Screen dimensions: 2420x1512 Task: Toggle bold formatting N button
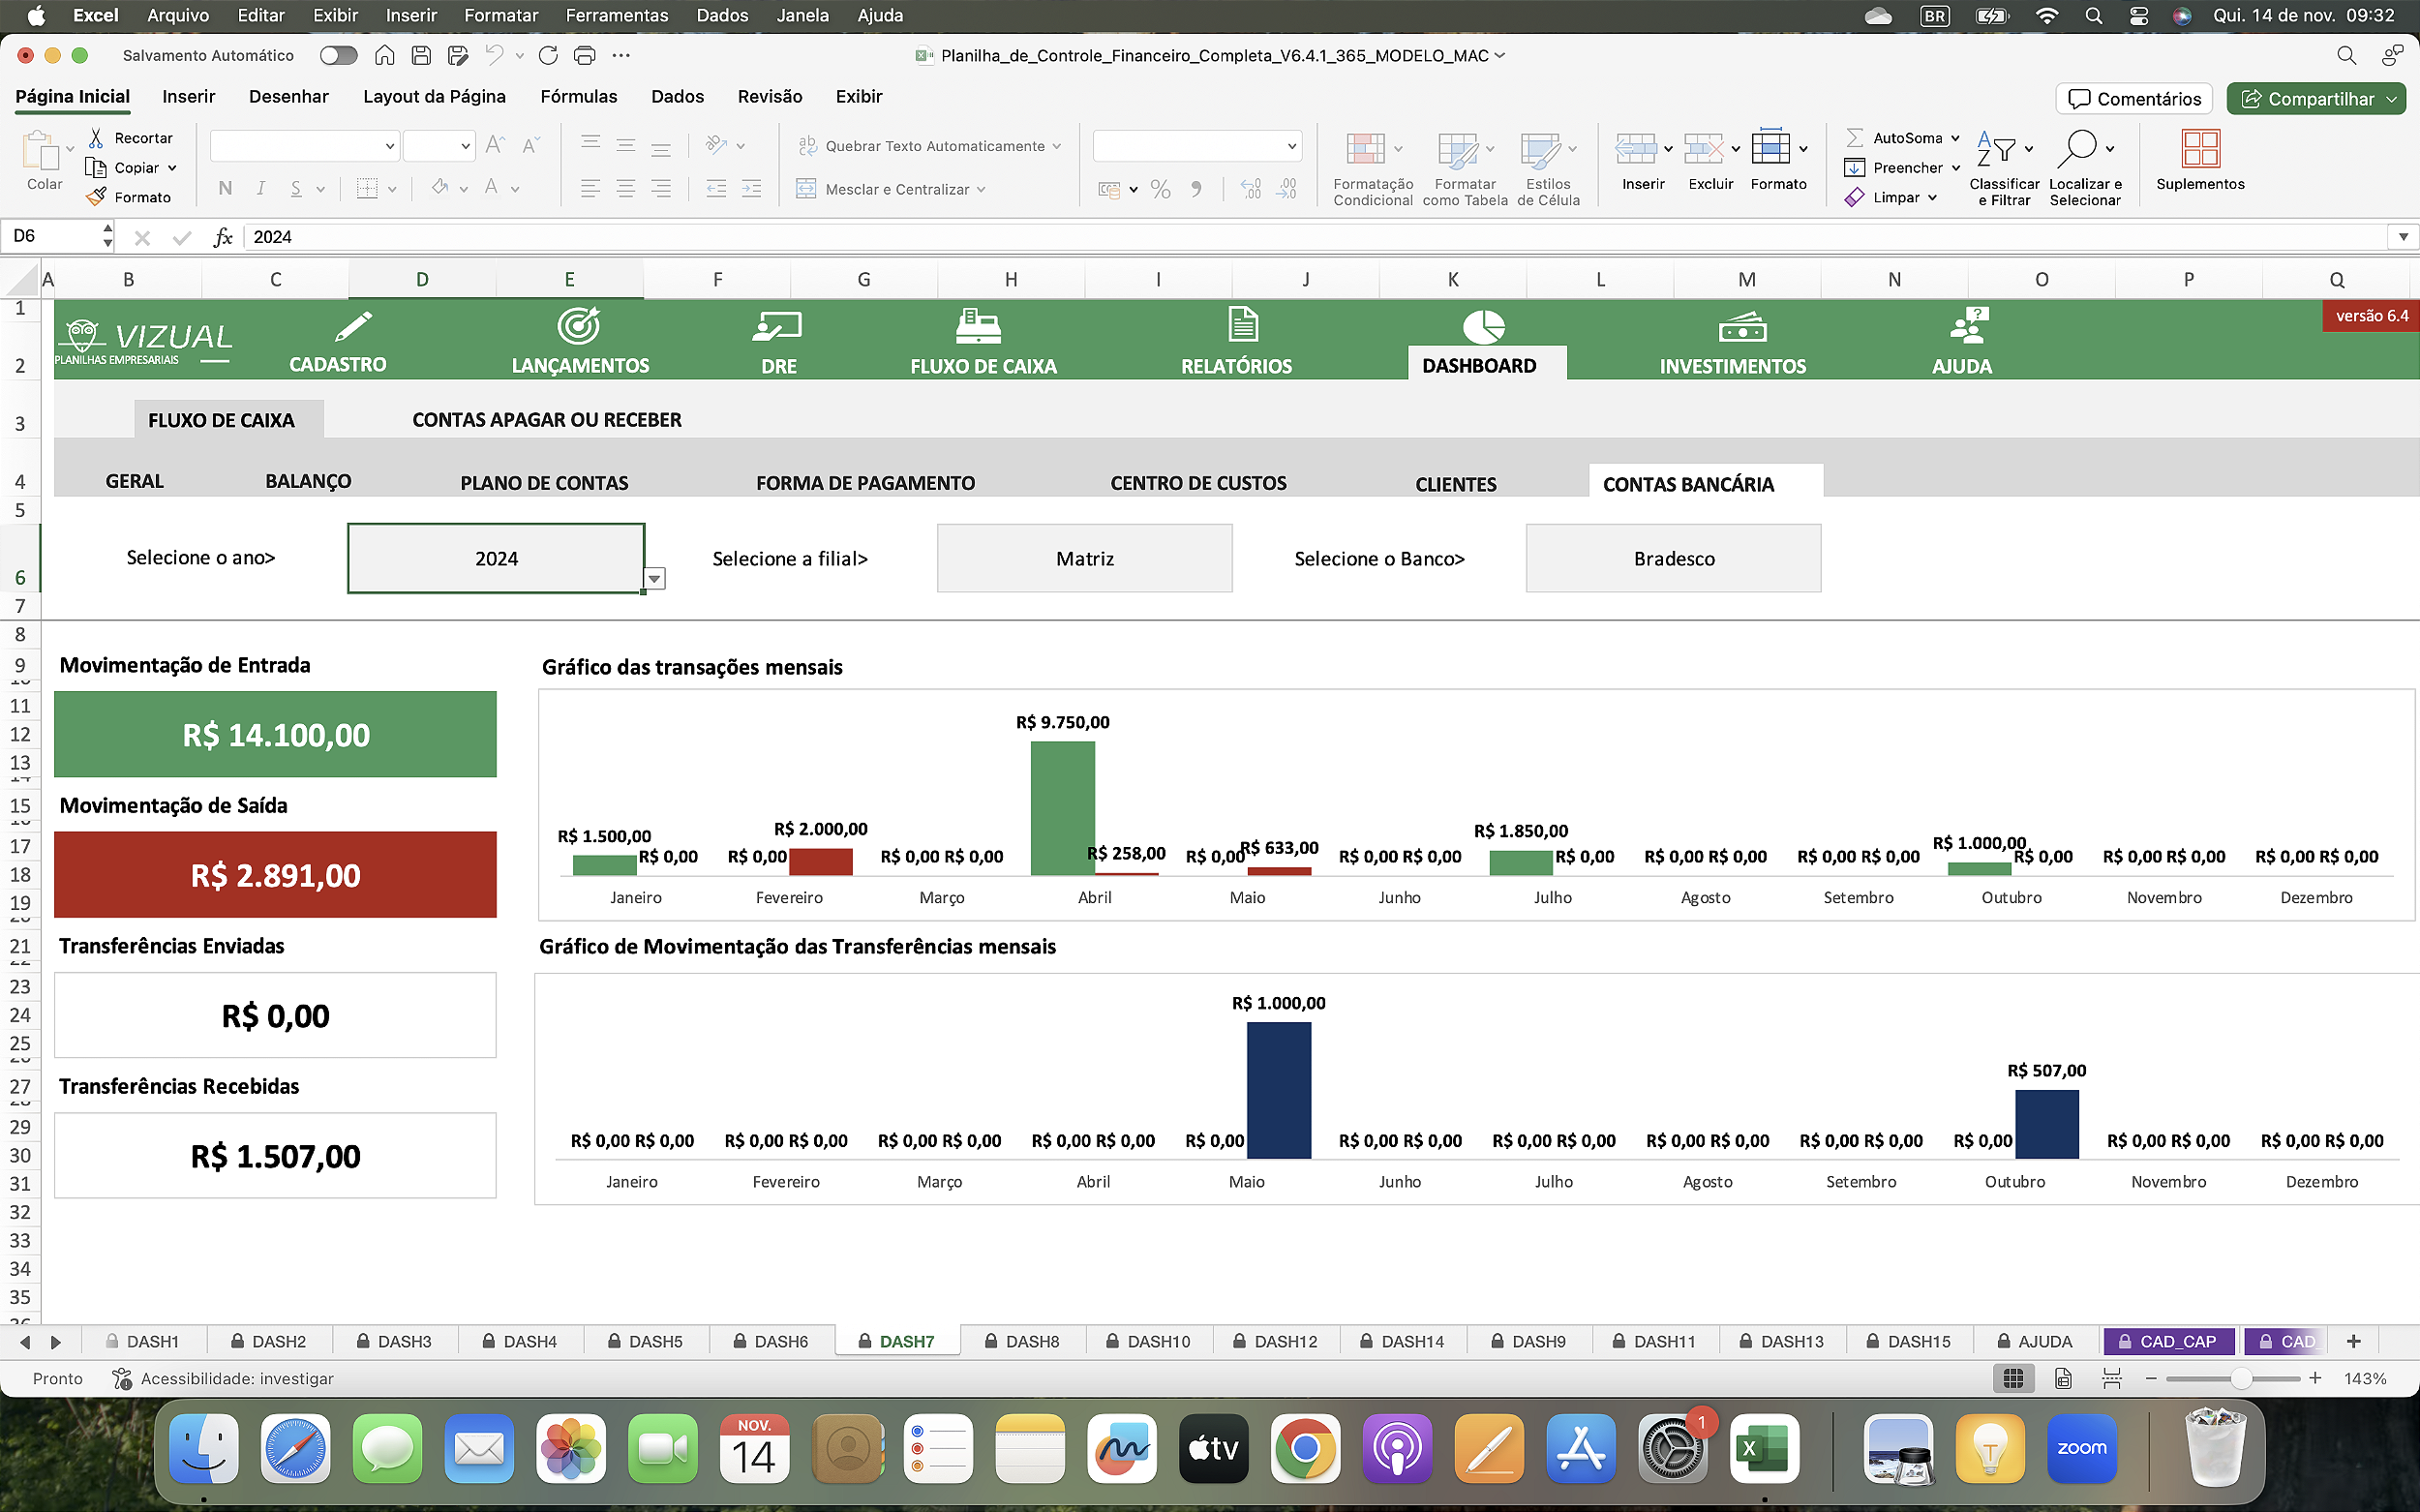pyautogui.click(x=225, y=188)
